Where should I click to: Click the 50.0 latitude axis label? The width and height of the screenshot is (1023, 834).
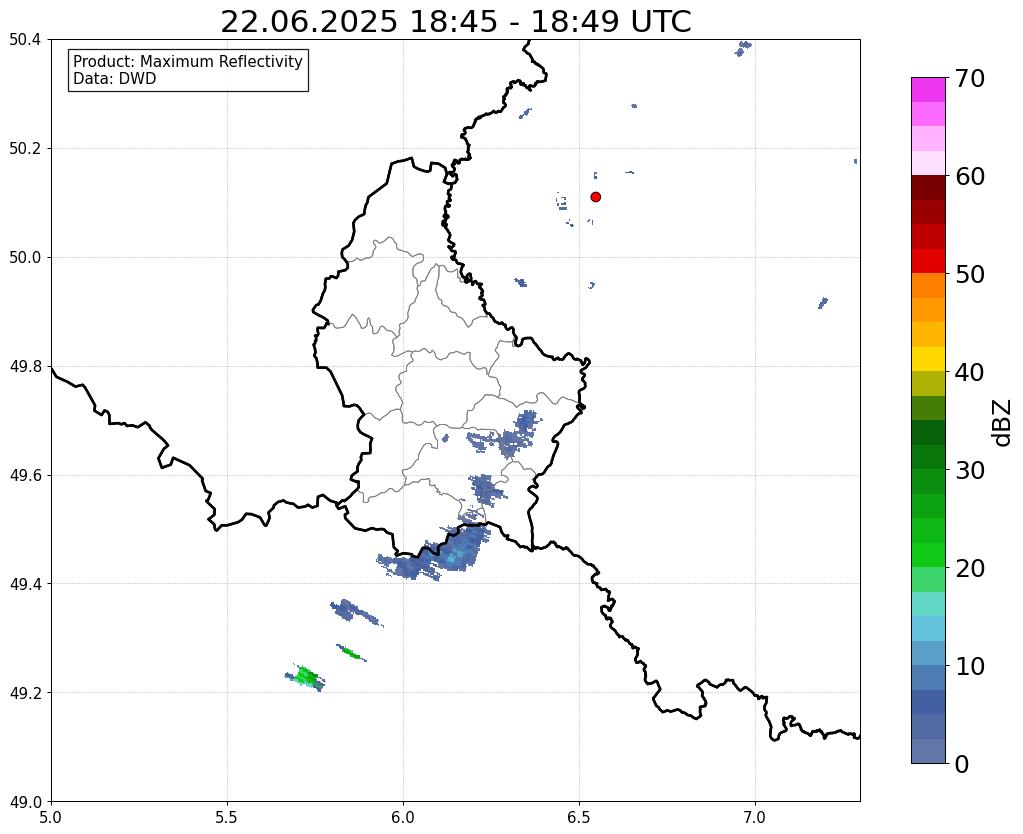[x=25, y=258]
